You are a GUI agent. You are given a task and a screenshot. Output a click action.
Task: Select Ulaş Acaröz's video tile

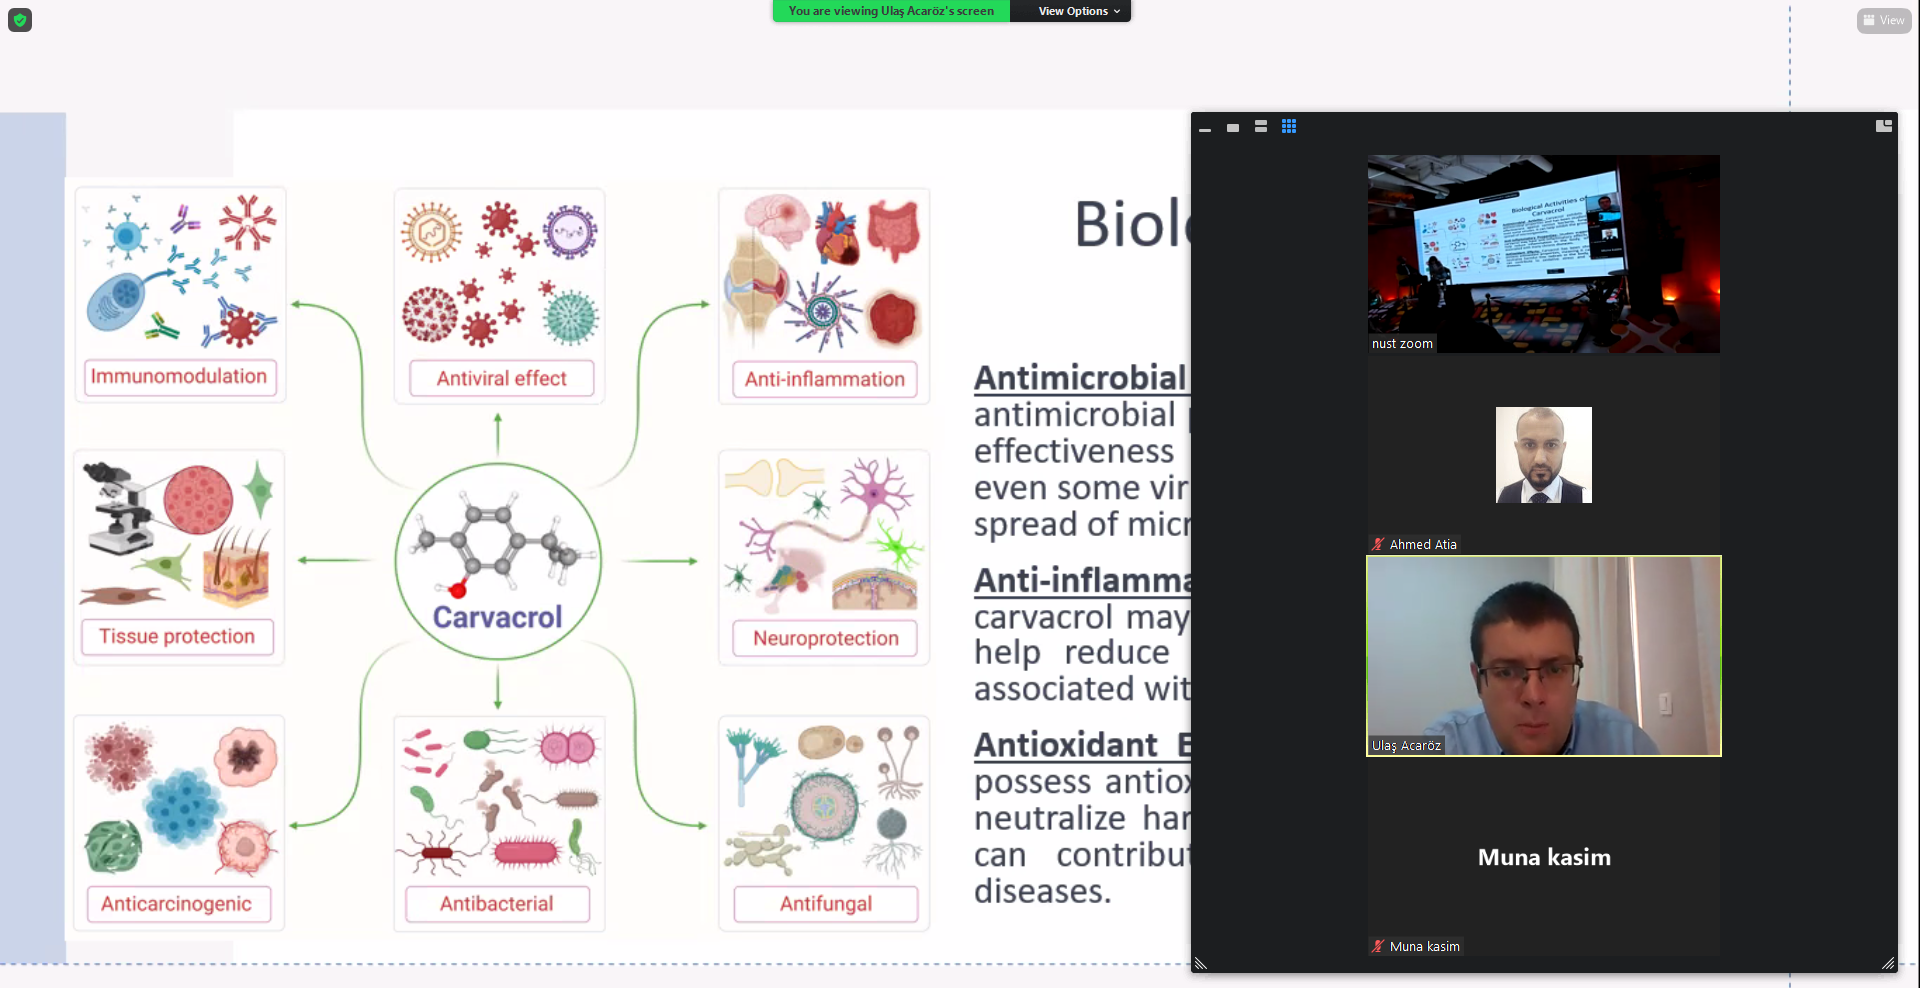1543,656
